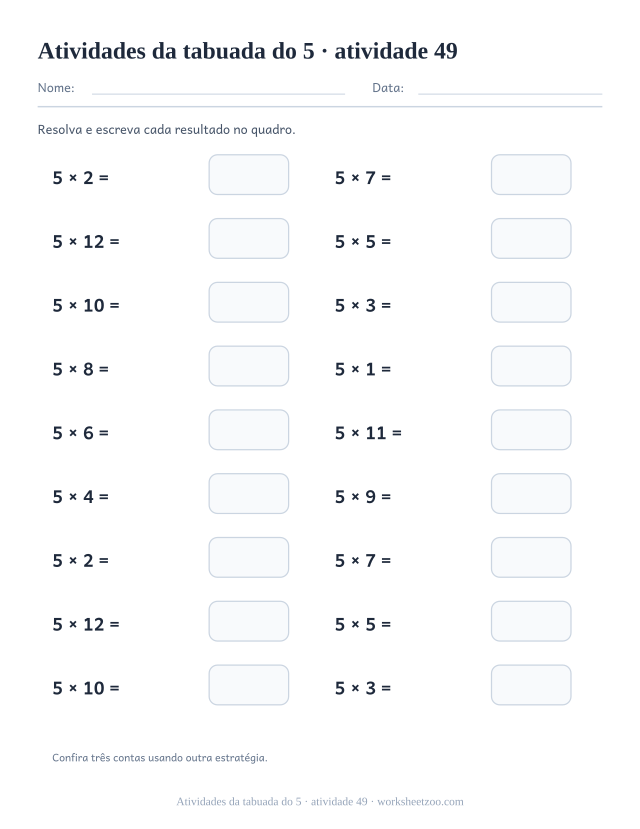Click the 5 × 8 = equation text
Image resolution: width=640 pixels, height=829 pixels.
click(80, 369)
